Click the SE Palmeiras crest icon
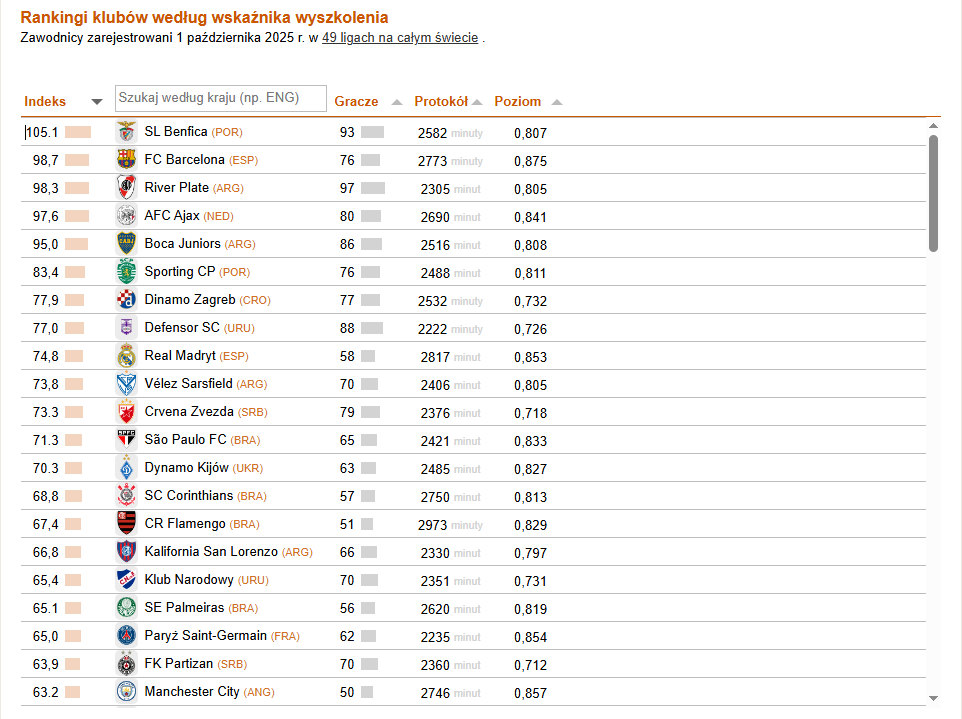This screenshot has height=719, width=962. [x=126, y=608]
